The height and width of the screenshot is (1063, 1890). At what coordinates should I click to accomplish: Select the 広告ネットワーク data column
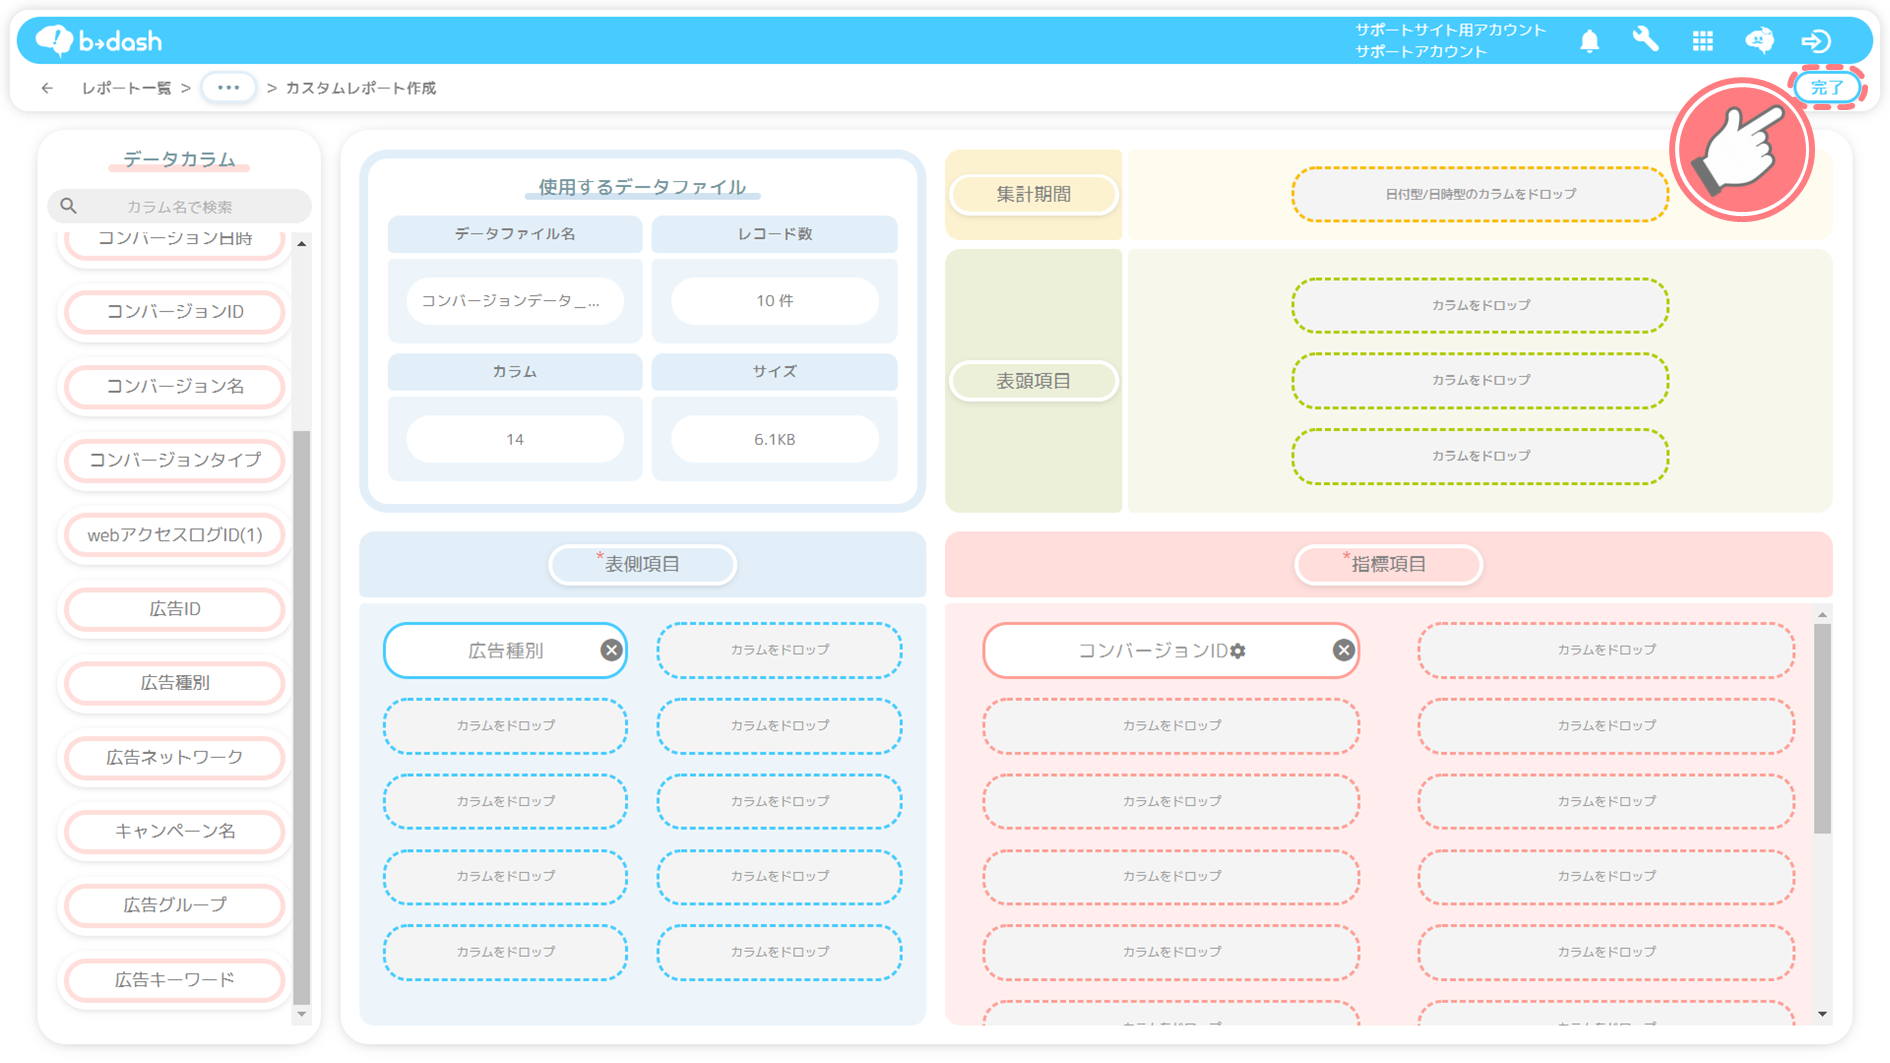click(175, 758)
